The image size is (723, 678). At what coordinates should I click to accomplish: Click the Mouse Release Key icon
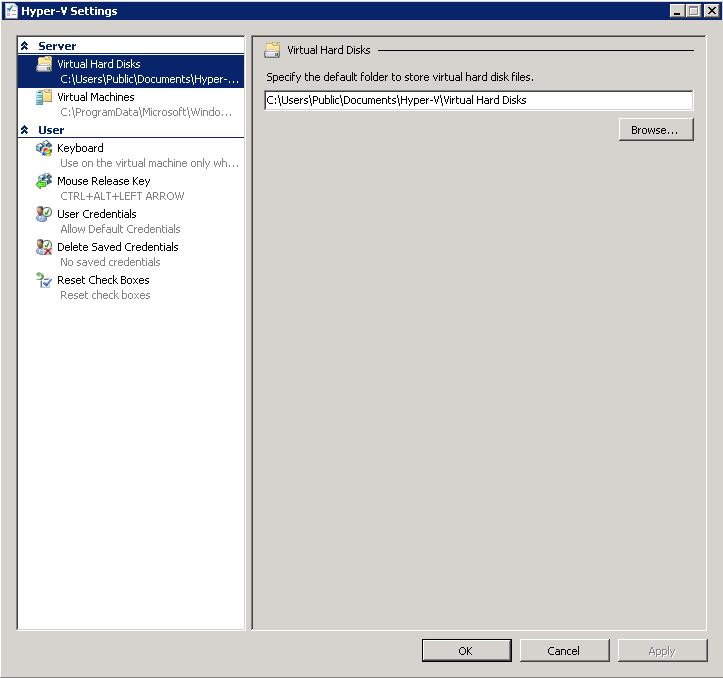[44, 181]
